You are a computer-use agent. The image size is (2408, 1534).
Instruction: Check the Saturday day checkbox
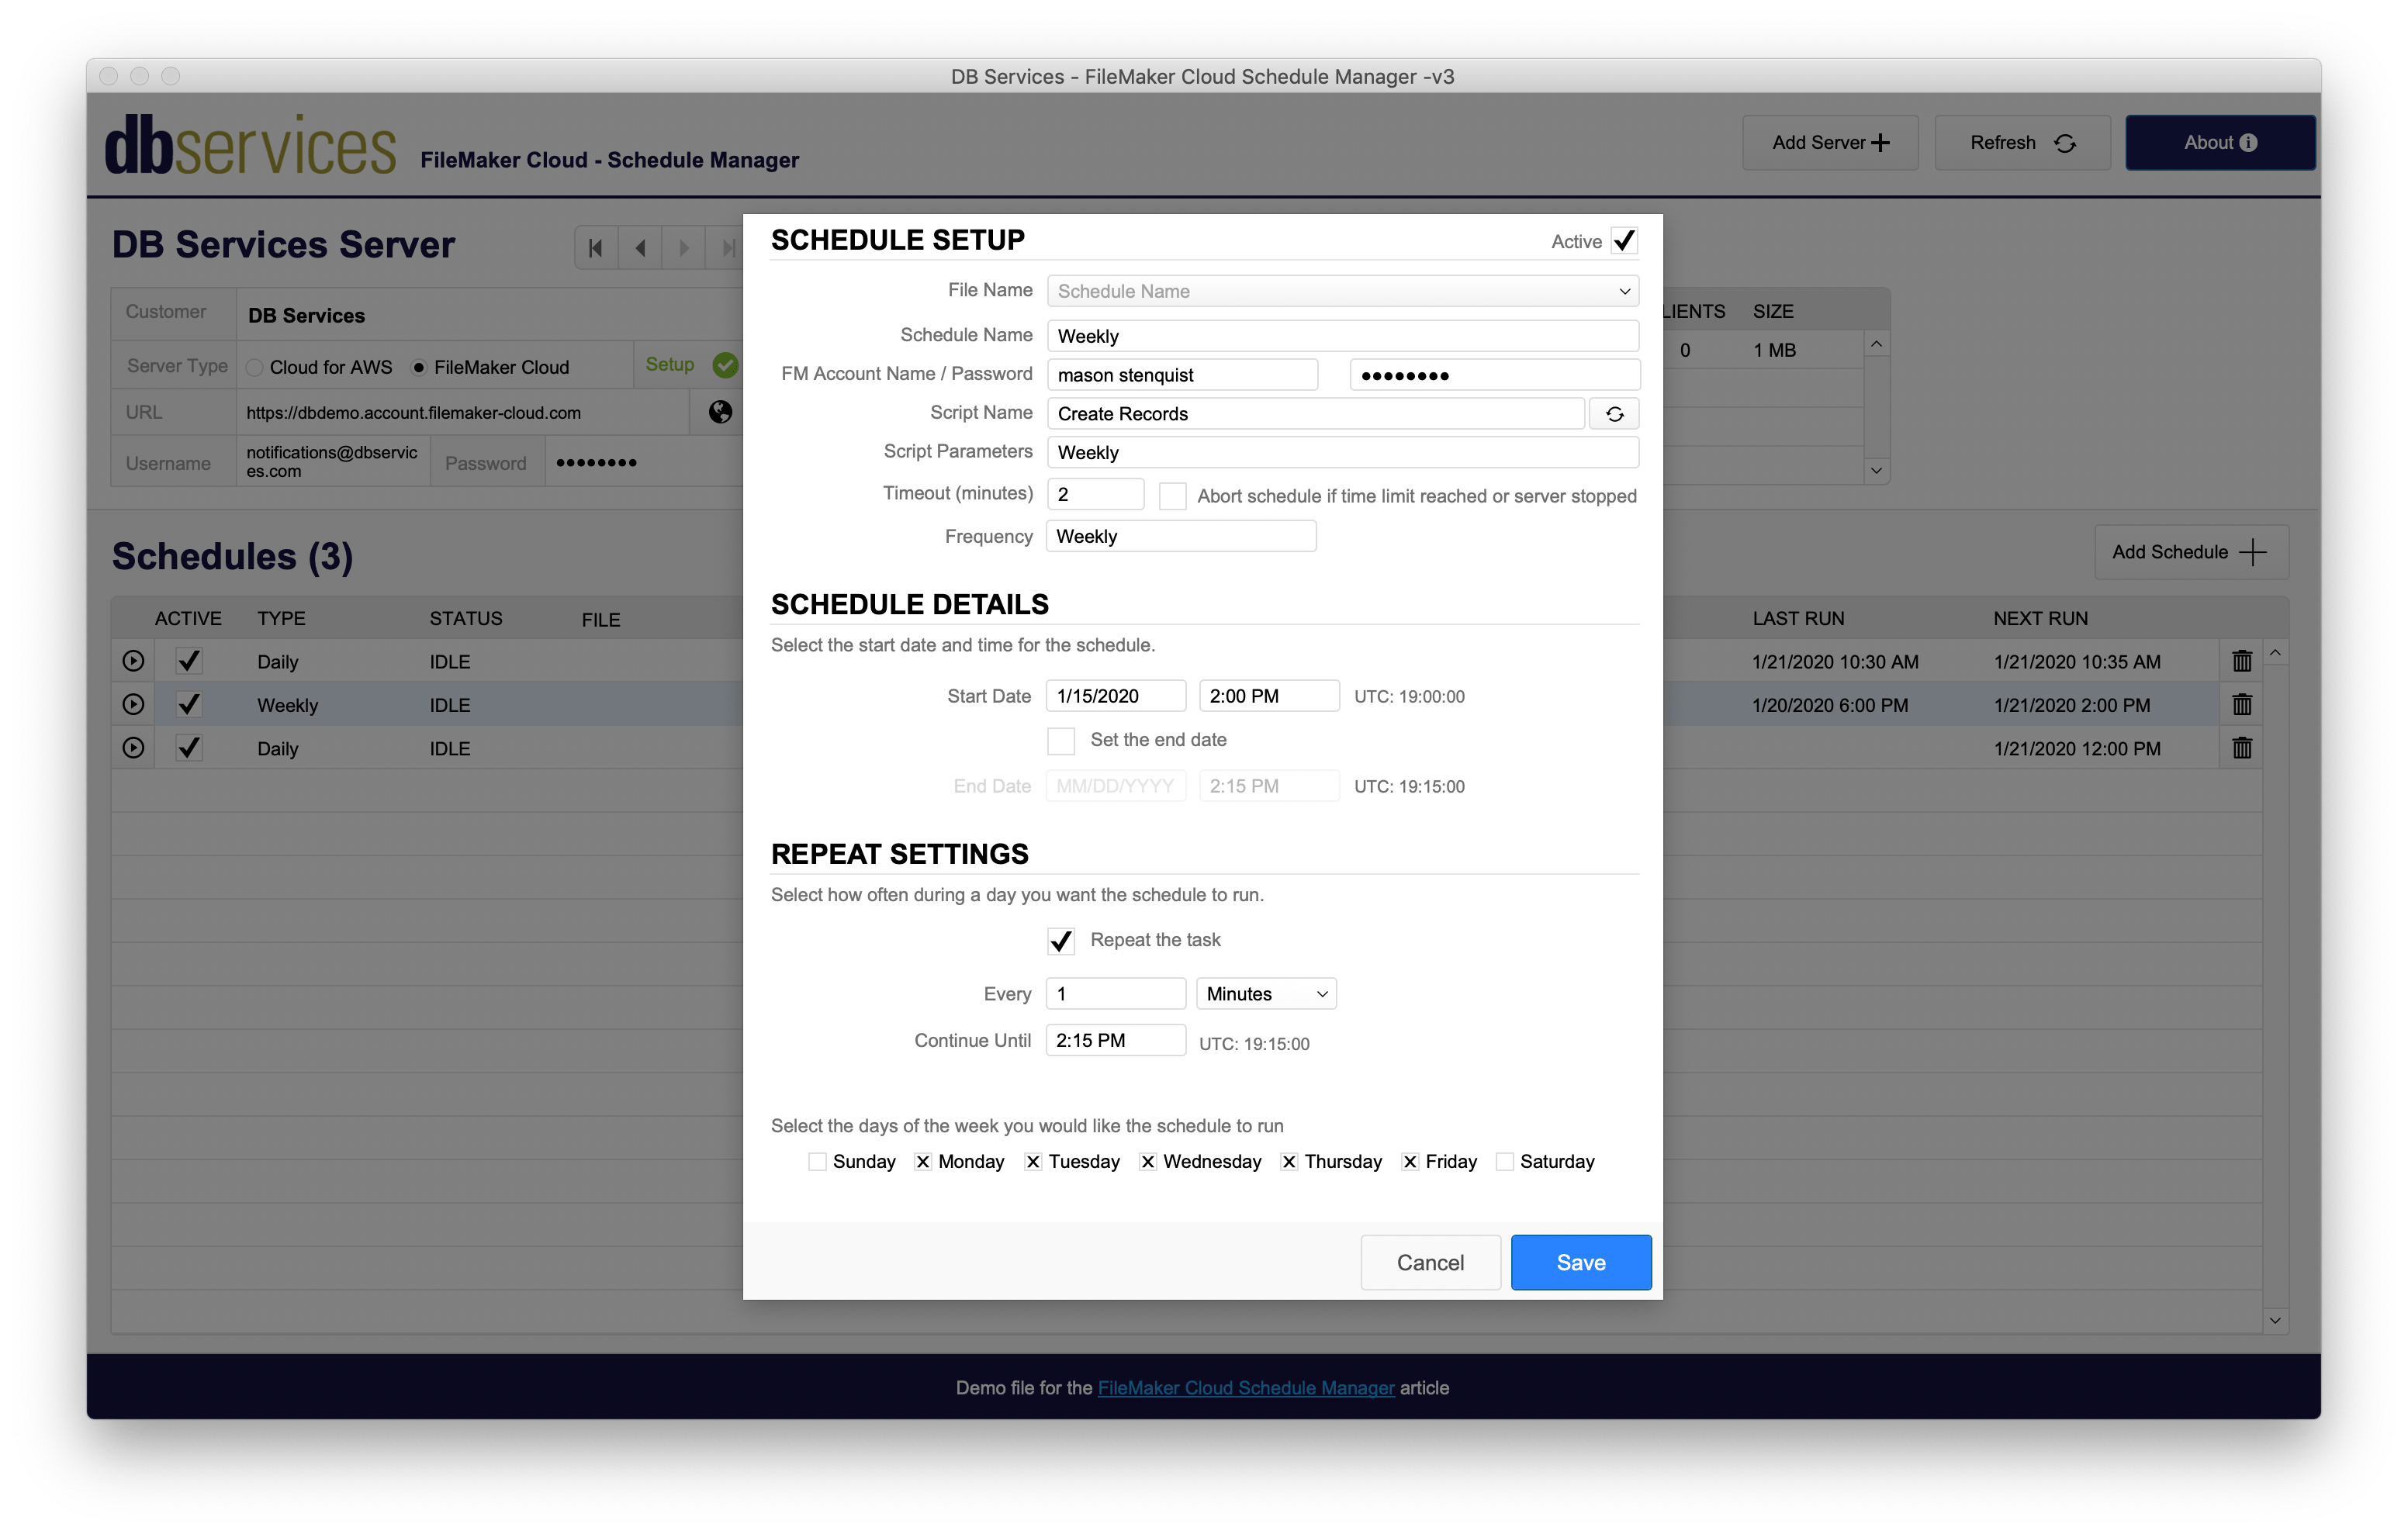click(1504, 1162)
